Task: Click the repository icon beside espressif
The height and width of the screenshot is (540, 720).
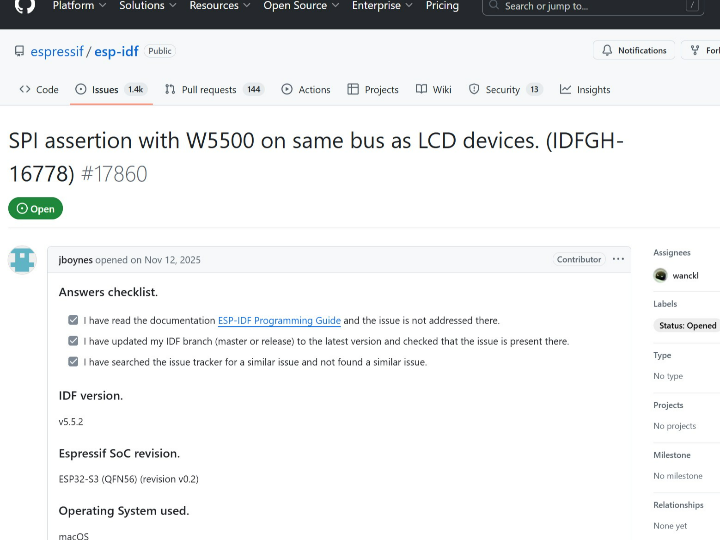Action: pyautogui.click(x=19, y=51)
